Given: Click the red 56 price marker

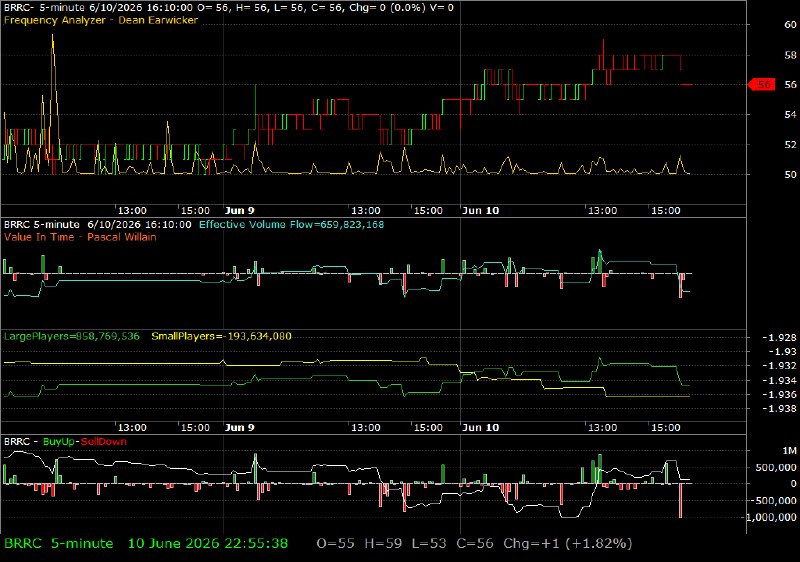Looking at the screenshot, I should click(x=762, y=84).
